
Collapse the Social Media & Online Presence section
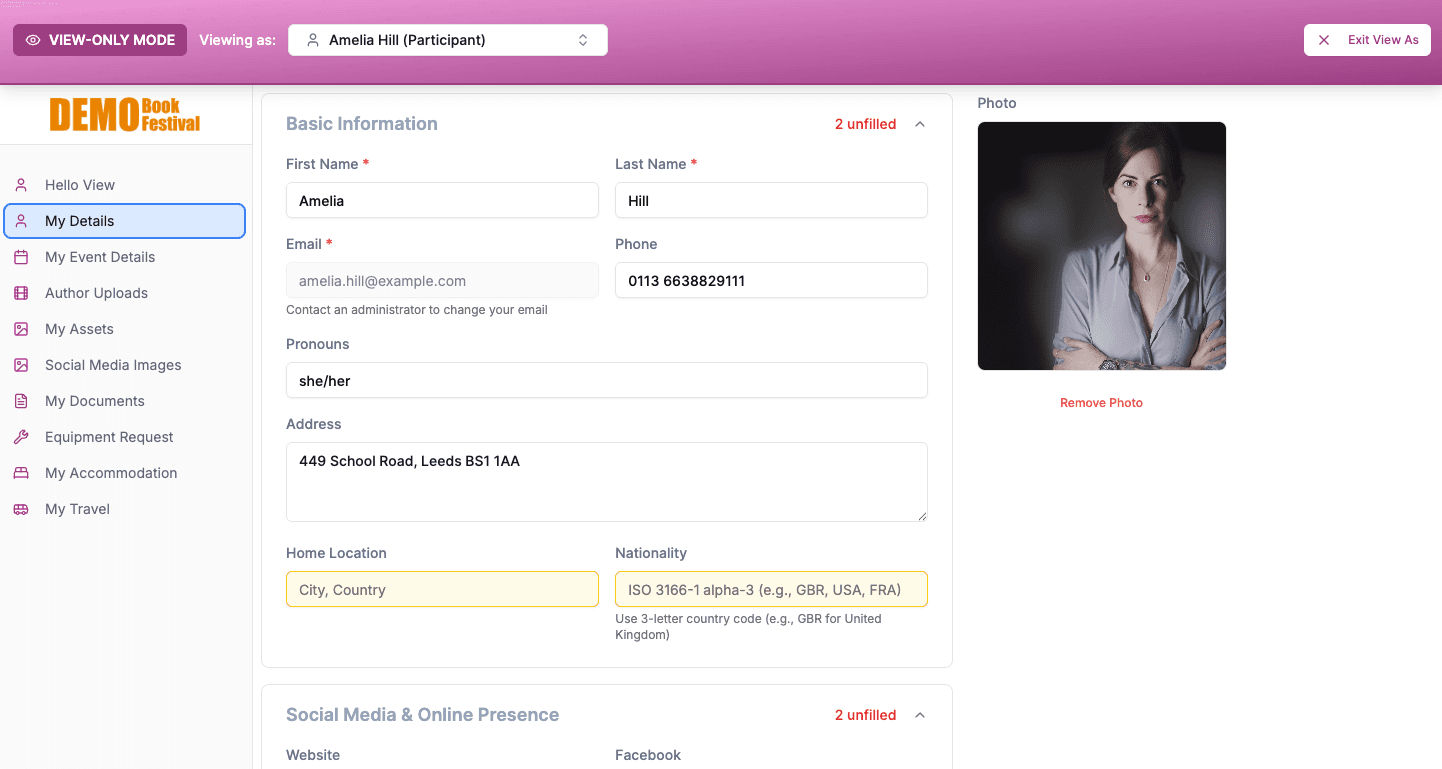click(919, 715)
